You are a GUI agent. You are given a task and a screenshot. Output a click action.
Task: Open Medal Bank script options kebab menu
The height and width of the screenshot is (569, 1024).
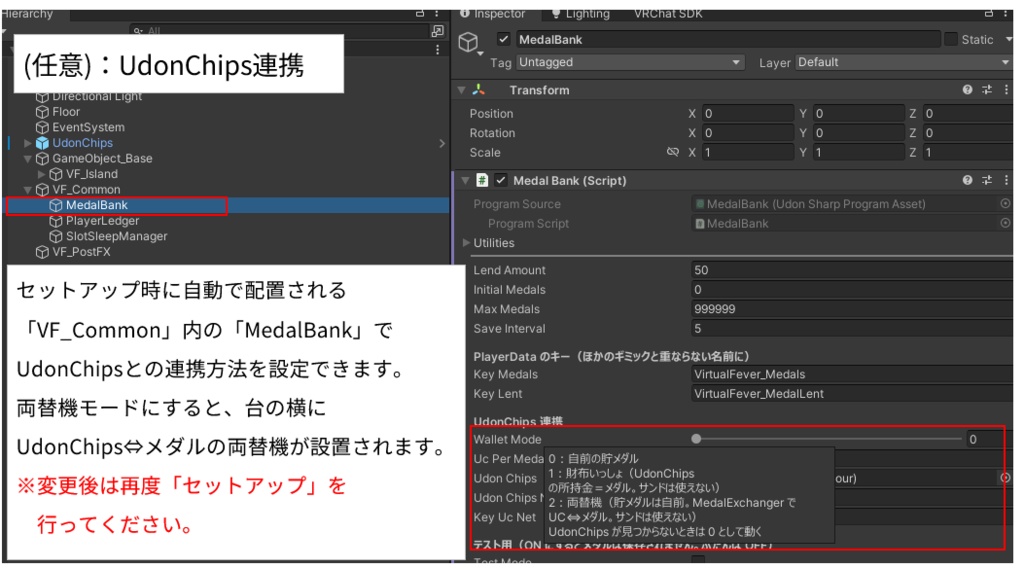(1006, 180)
